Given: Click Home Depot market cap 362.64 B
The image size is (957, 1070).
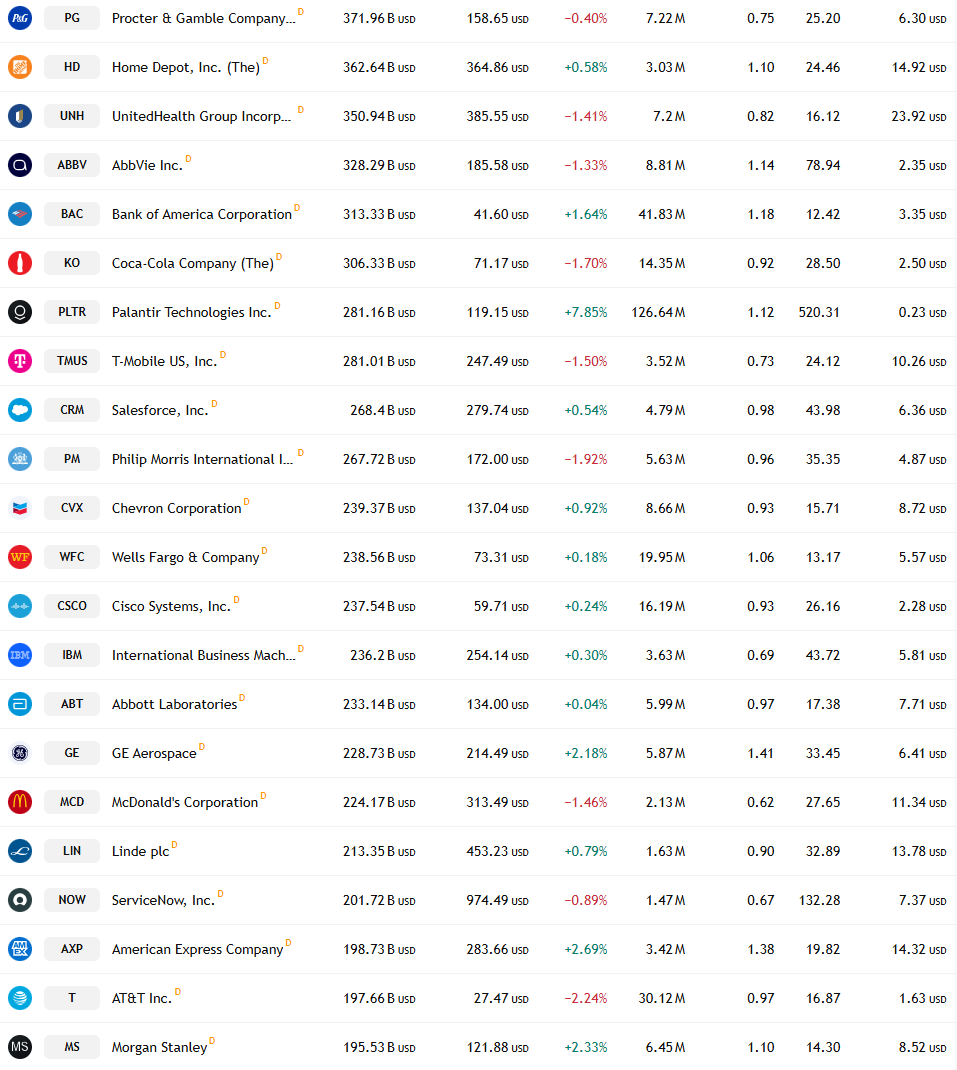Looking at the screenshot, I should click(379, 68).
